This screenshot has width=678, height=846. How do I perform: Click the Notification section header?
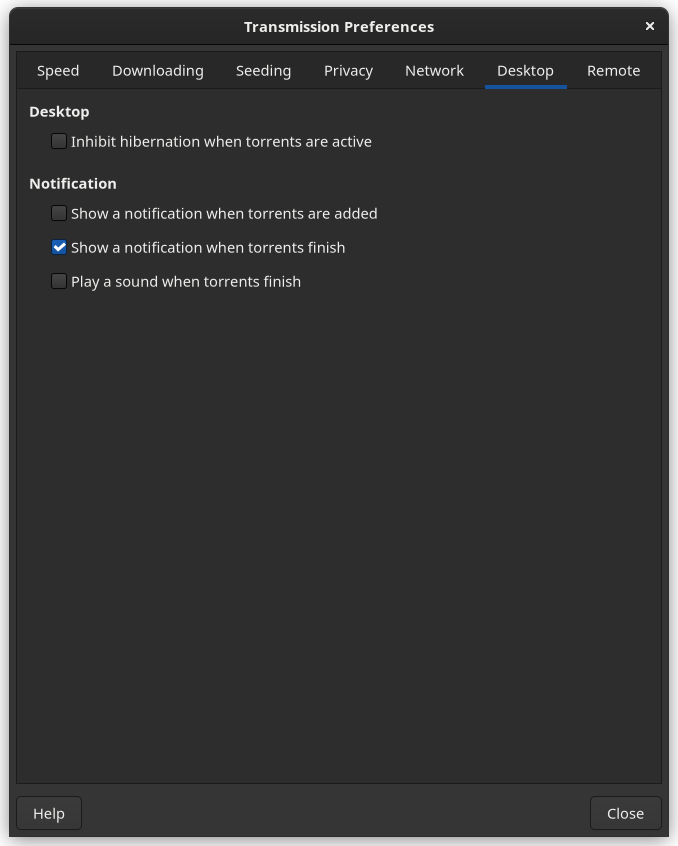pos(73,183)
